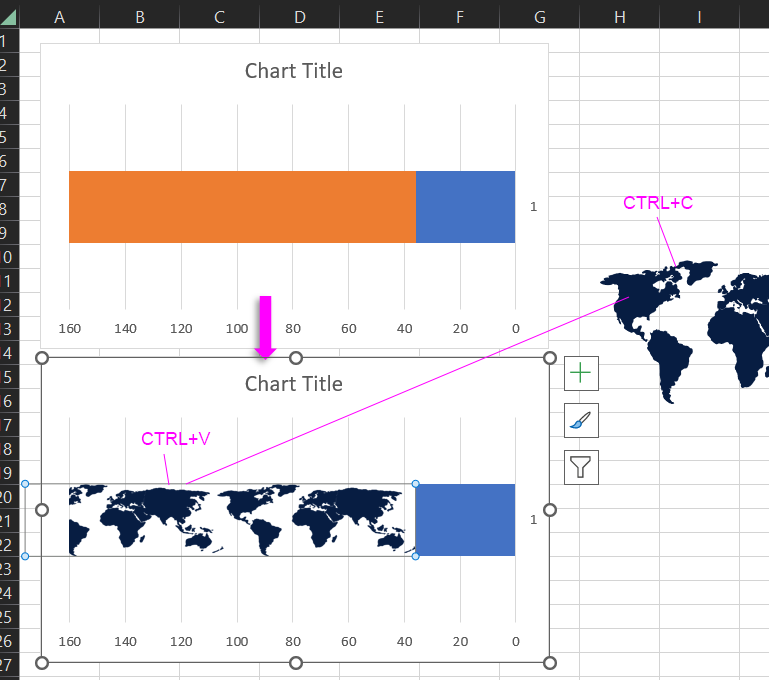Open the Chart Filters funnel button
Viewport: 769px width, 680px height.
pos(581,467)
